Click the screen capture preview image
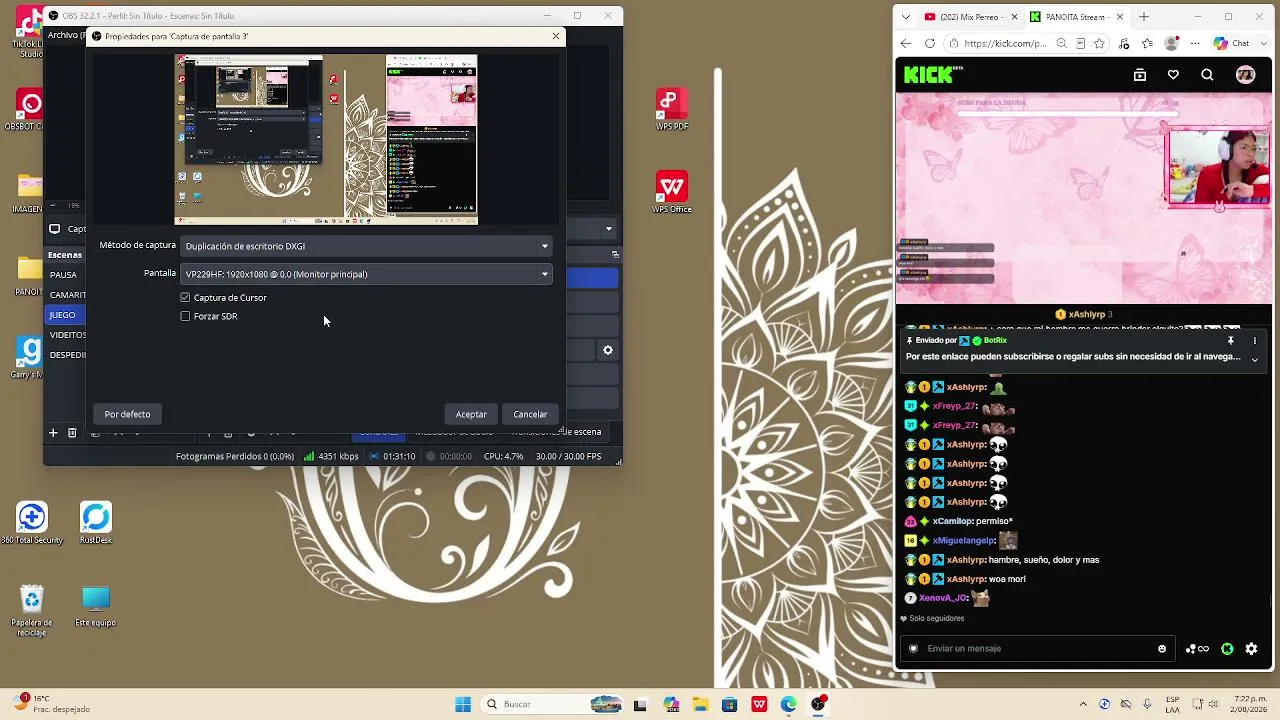 click(x=326, y=140)
